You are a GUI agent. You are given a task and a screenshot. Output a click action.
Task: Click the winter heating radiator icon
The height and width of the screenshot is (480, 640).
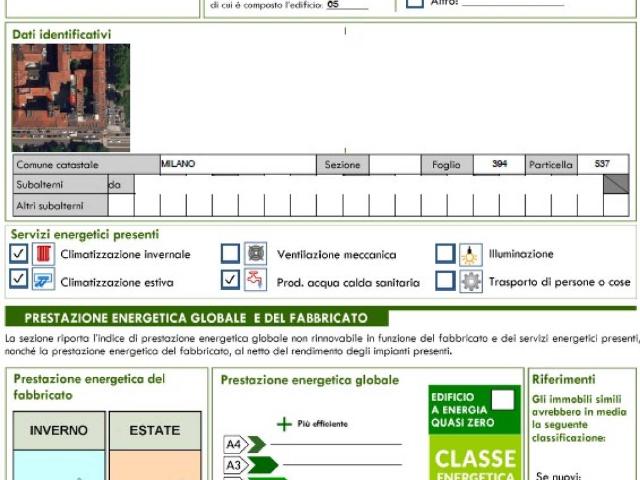point(43,254)
